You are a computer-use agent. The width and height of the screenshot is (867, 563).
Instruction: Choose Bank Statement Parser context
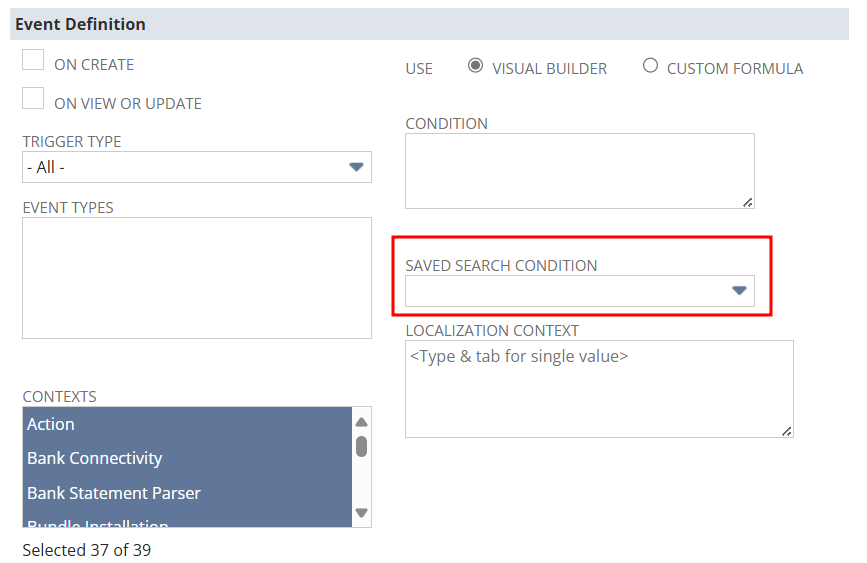coord(186,493)
